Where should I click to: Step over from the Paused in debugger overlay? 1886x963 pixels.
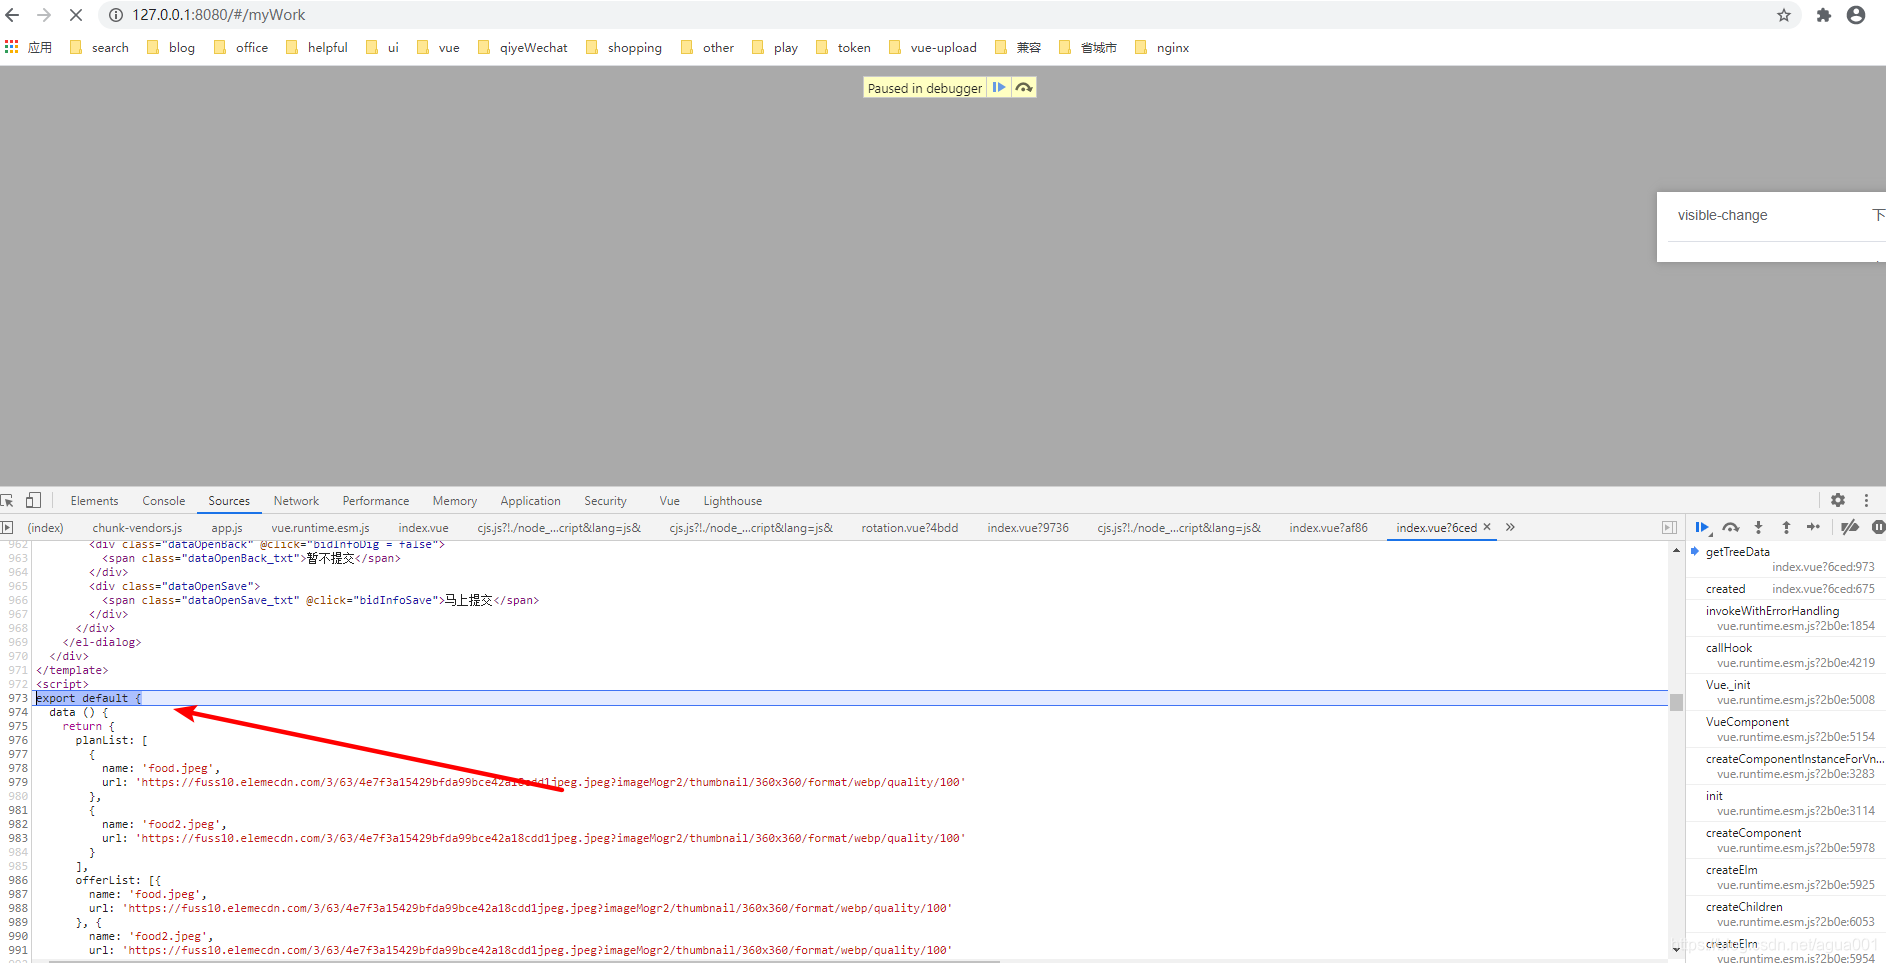click(1024, 88)
